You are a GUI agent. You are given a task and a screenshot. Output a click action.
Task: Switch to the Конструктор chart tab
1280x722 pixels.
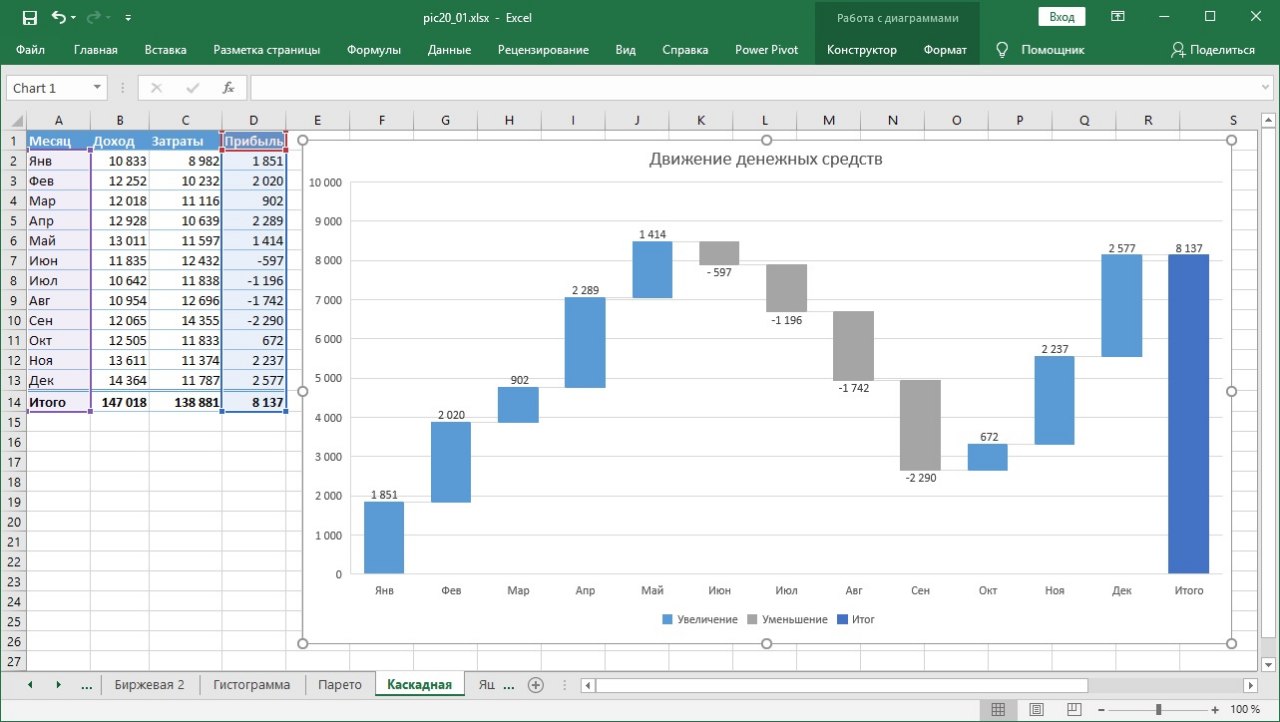(x=862, y=49)
